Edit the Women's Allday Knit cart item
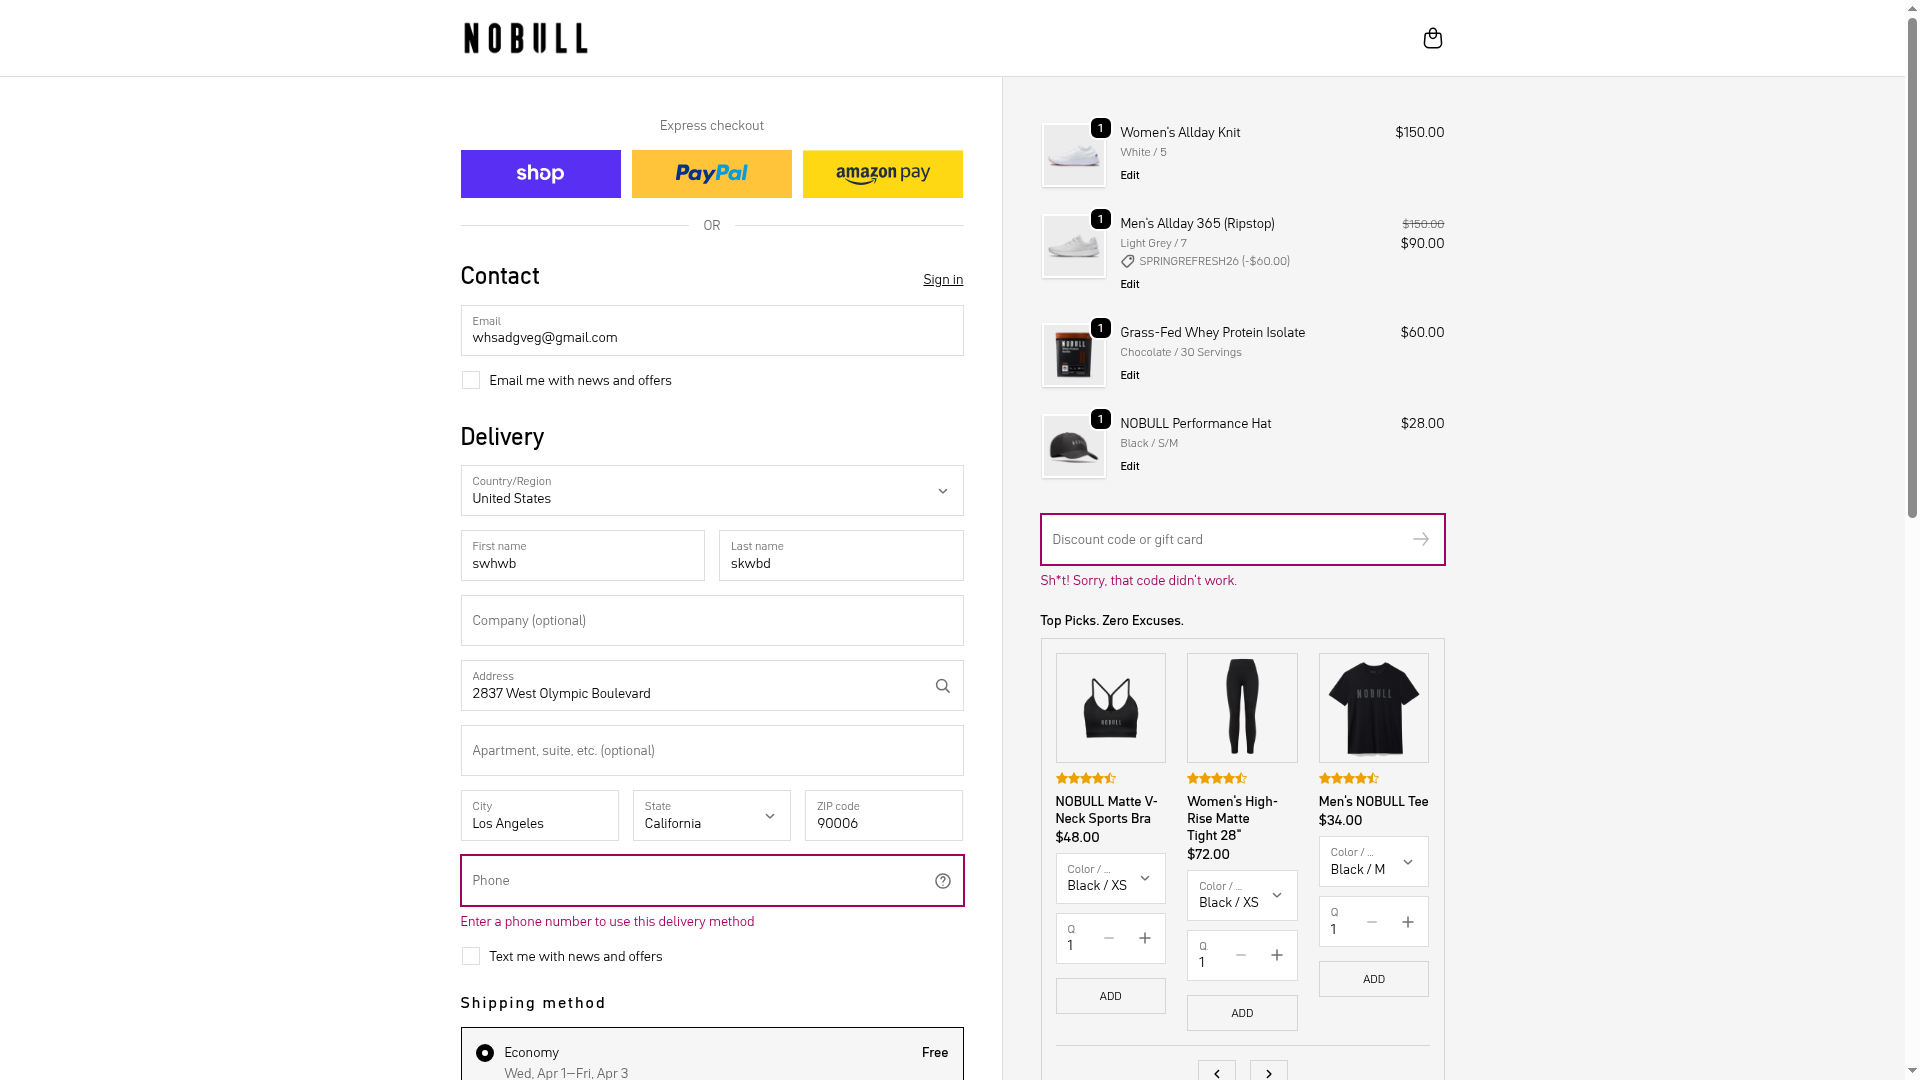This screenshot has width=1920, height=1080. click(1129, 175)
